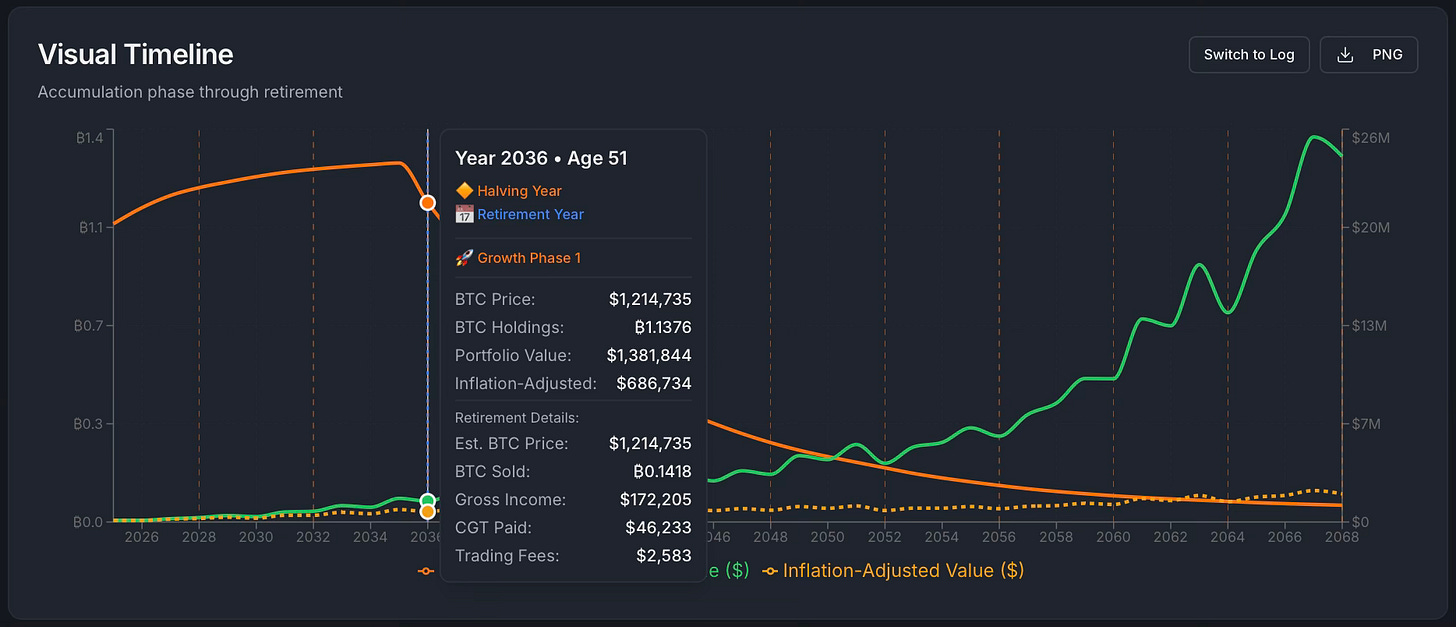
Task: Click the rocket icon next to Growth Phase 1
Action: click(x=463, y=257)
